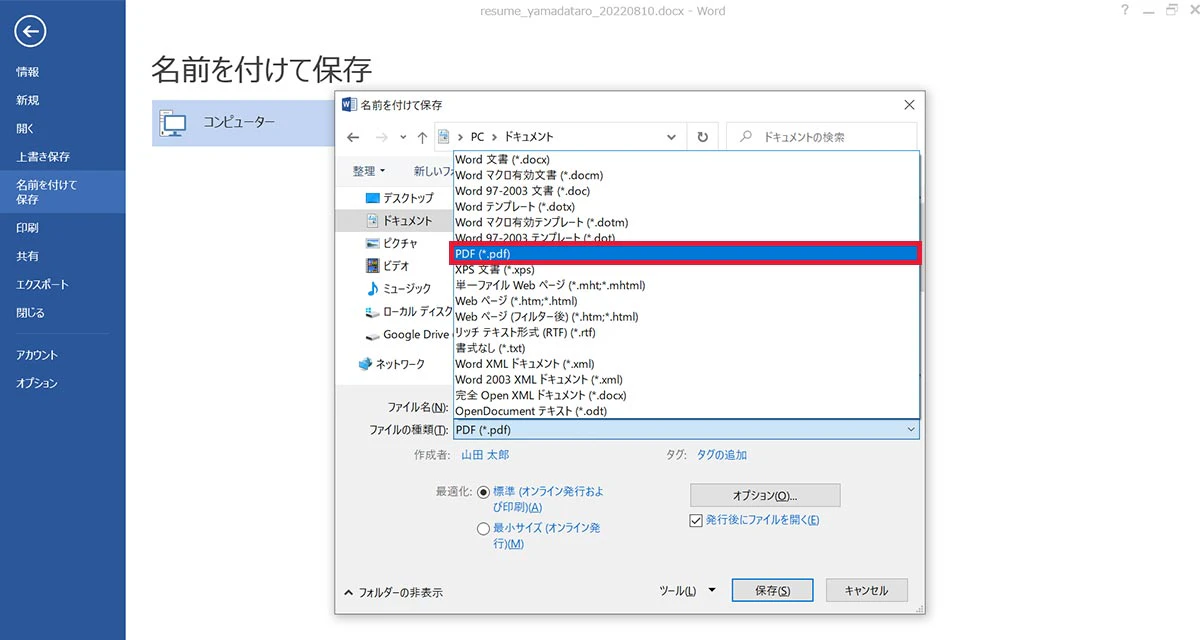
Task: Click the Back navigation arrow in save dialog
Action: pyautogui.click(x=353, y=137)
